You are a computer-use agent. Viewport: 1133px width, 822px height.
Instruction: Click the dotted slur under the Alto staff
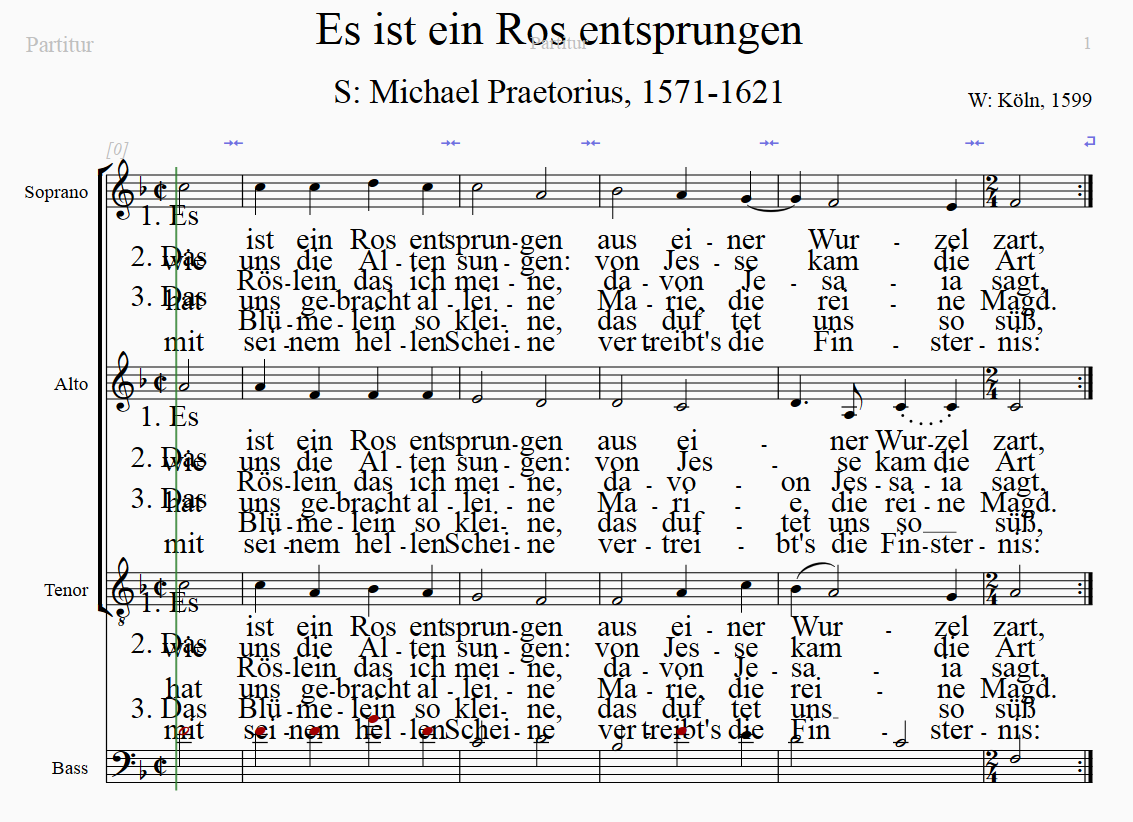coord(926,419)
